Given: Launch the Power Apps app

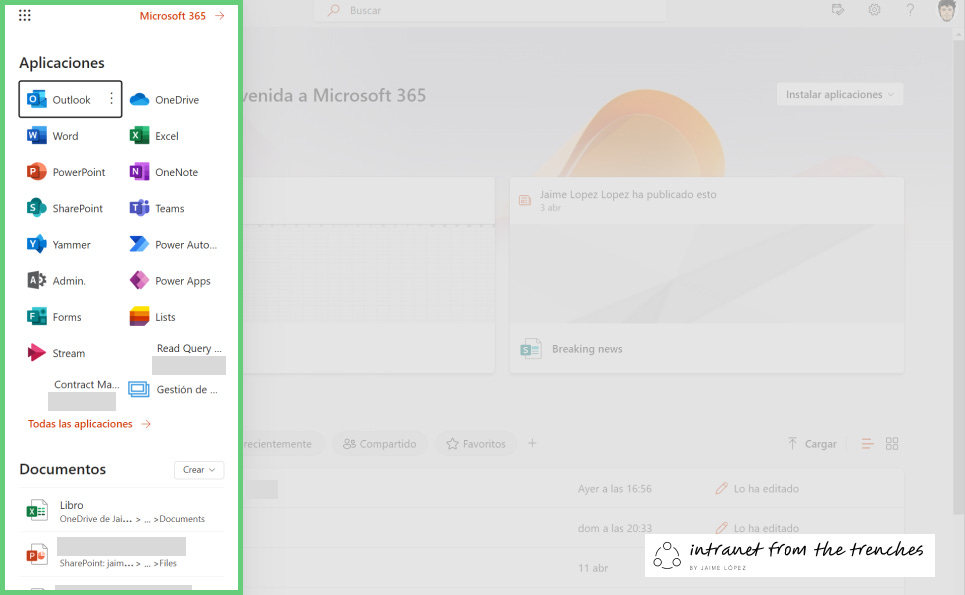Looking at the screenshot, I should click(x=170, y=281).
